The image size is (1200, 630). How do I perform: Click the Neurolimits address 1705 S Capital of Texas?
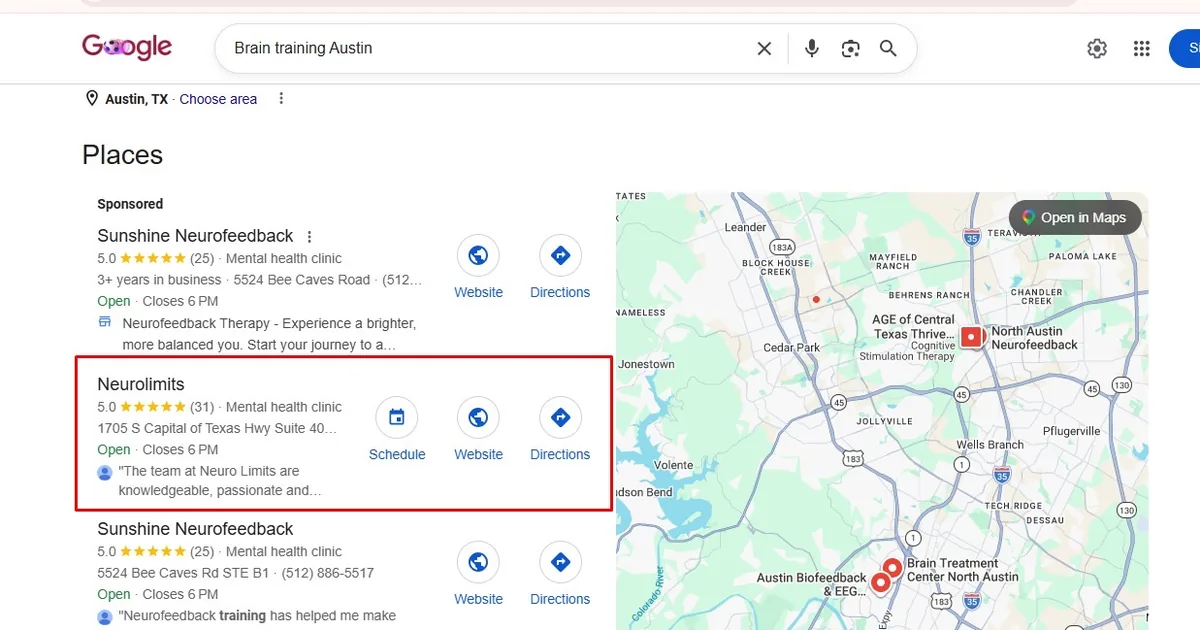tap(217, 428)
